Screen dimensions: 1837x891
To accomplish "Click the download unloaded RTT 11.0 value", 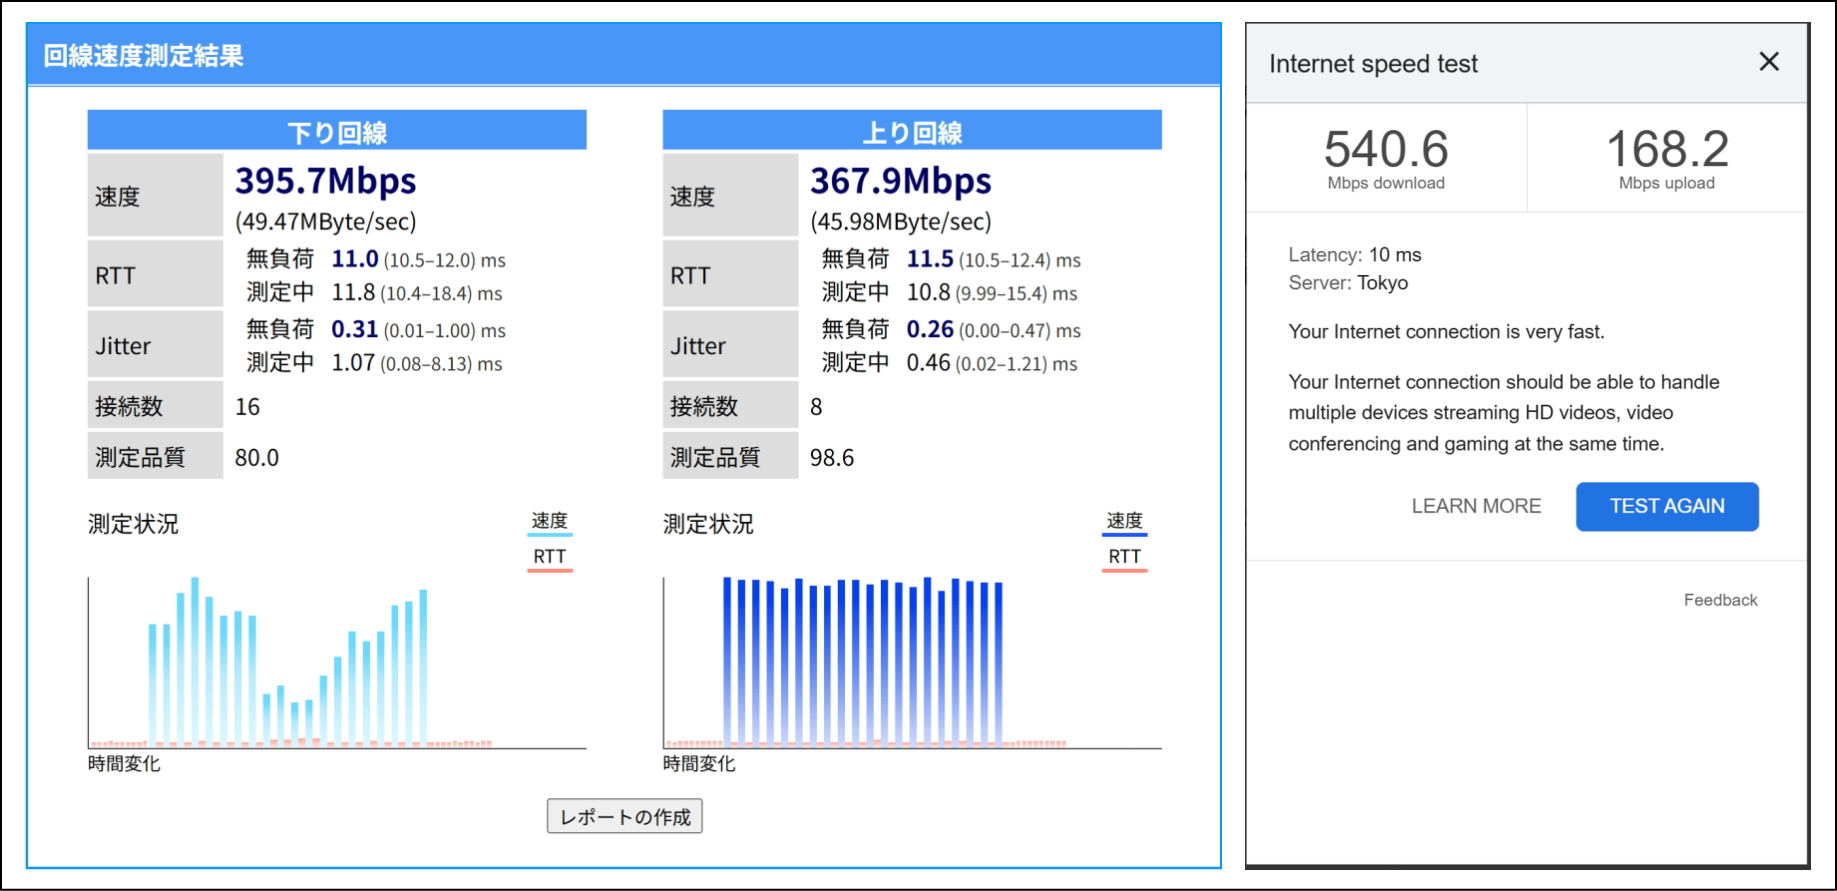I will (355, 259).
